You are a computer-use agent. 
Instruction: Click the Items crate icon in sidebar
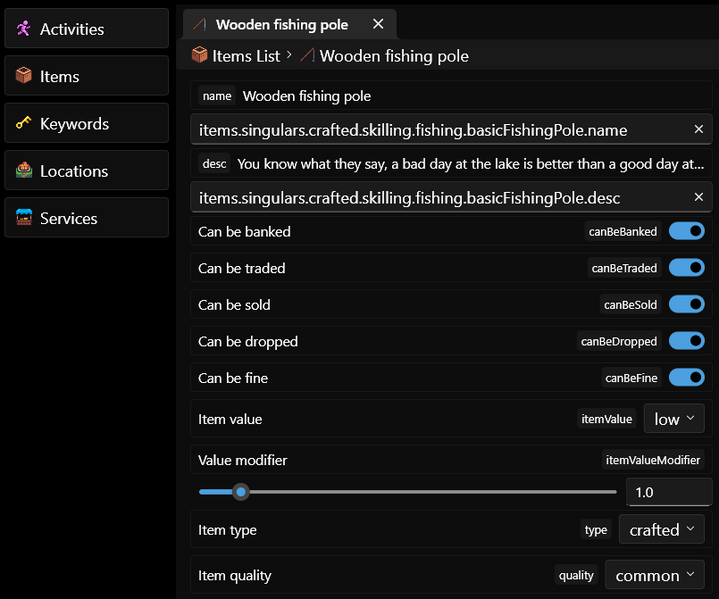click(x=23, y=76)
